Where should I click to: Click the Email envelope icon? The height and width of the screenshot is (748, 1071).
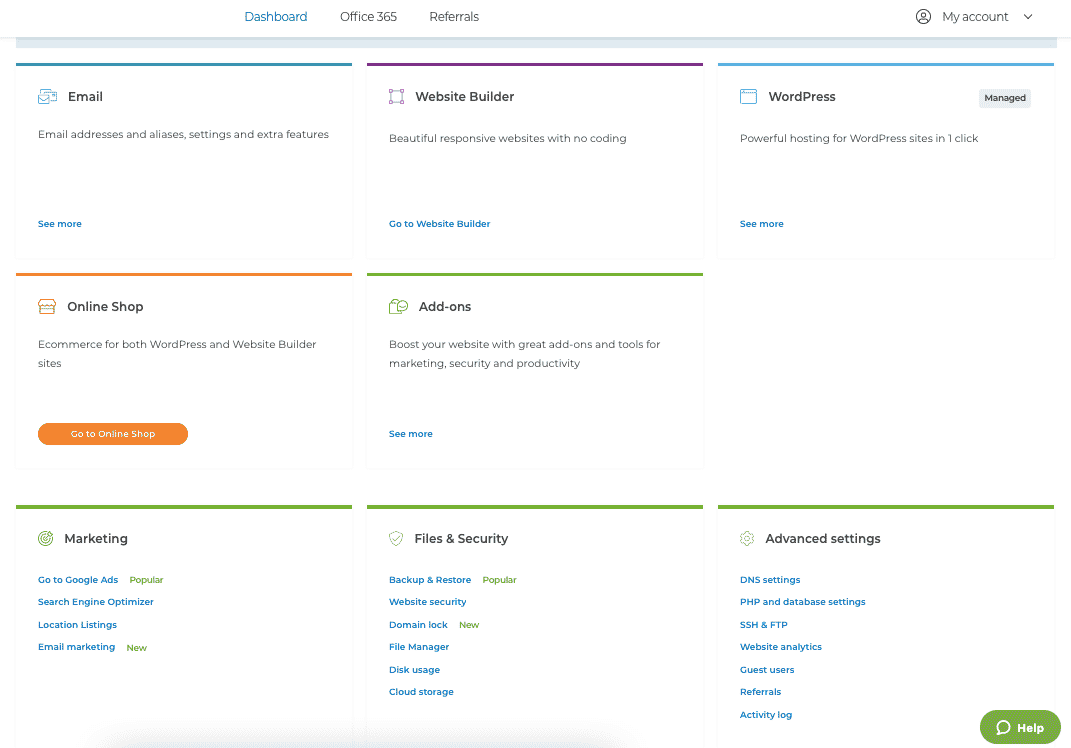47,96
